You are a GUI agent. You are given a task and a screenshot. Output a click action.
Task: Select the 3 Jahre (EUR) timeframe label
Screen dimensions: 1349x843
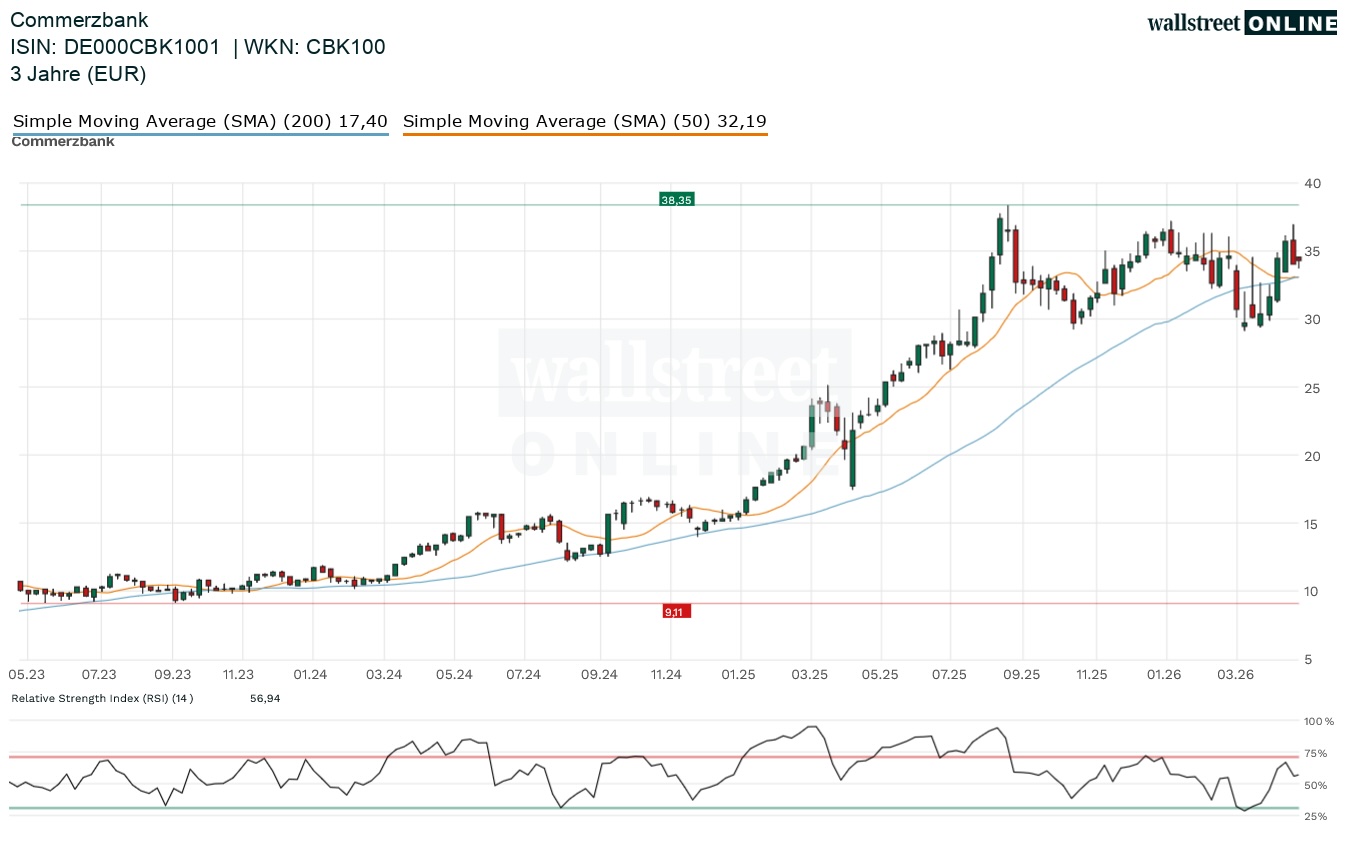coord(78,74)
